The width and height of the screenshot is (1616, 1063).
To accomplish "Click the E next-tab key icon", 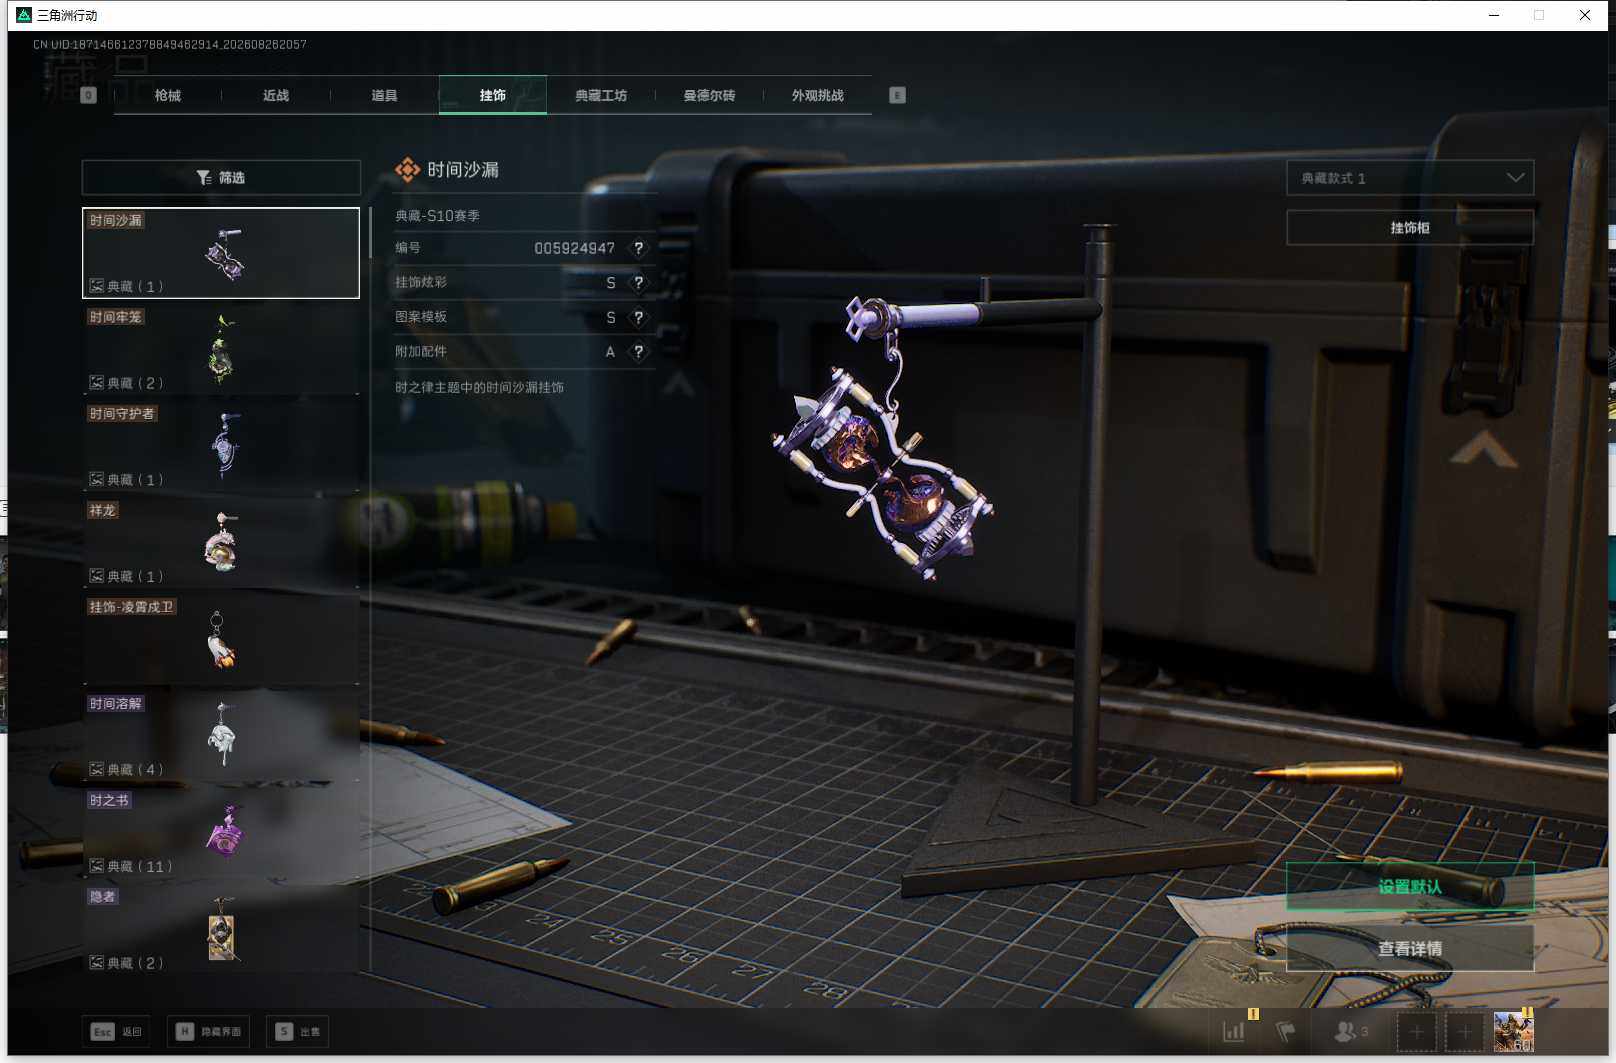I will (x=897, y=95).
